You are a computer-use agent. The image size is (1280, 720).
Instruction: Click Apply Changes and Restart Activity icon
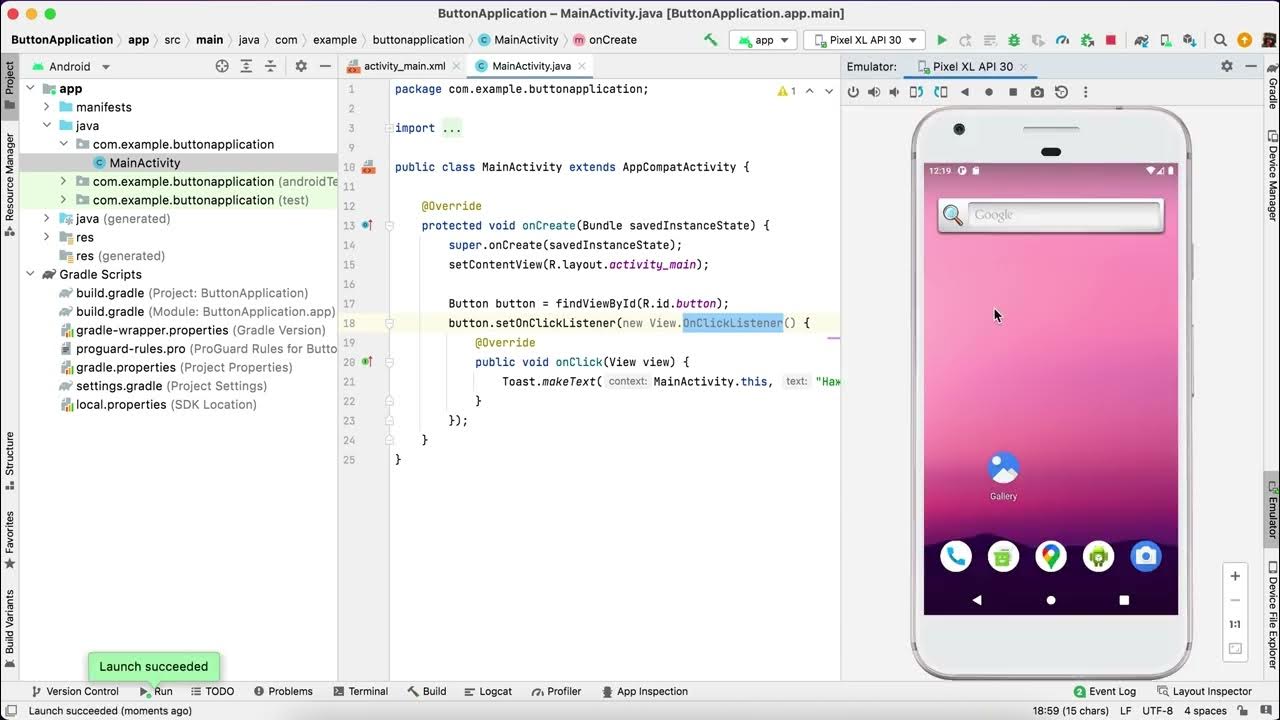966,40
